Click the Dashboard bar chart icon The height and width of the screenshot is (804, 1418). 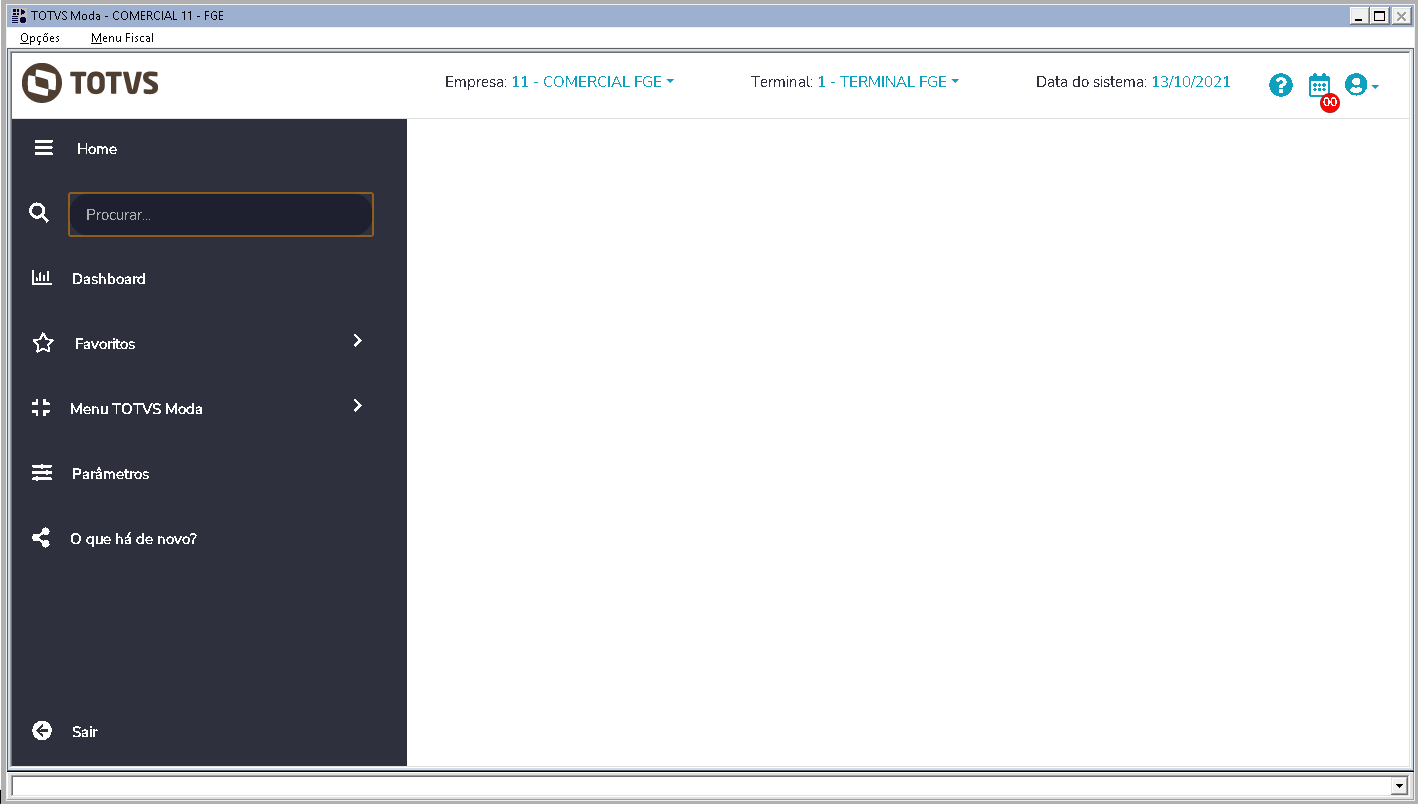pos(41,278)
